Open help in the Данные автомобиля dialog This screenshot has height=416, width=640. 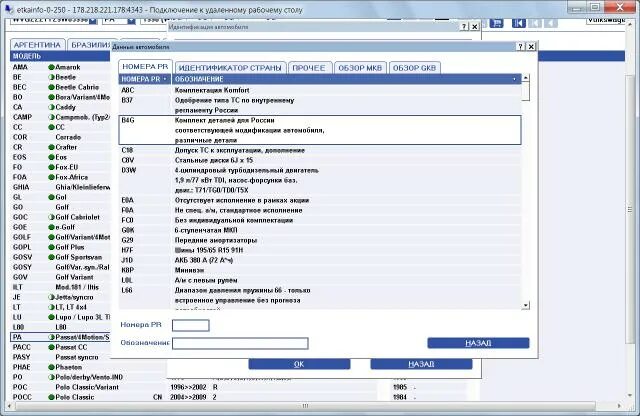point(520,47)
